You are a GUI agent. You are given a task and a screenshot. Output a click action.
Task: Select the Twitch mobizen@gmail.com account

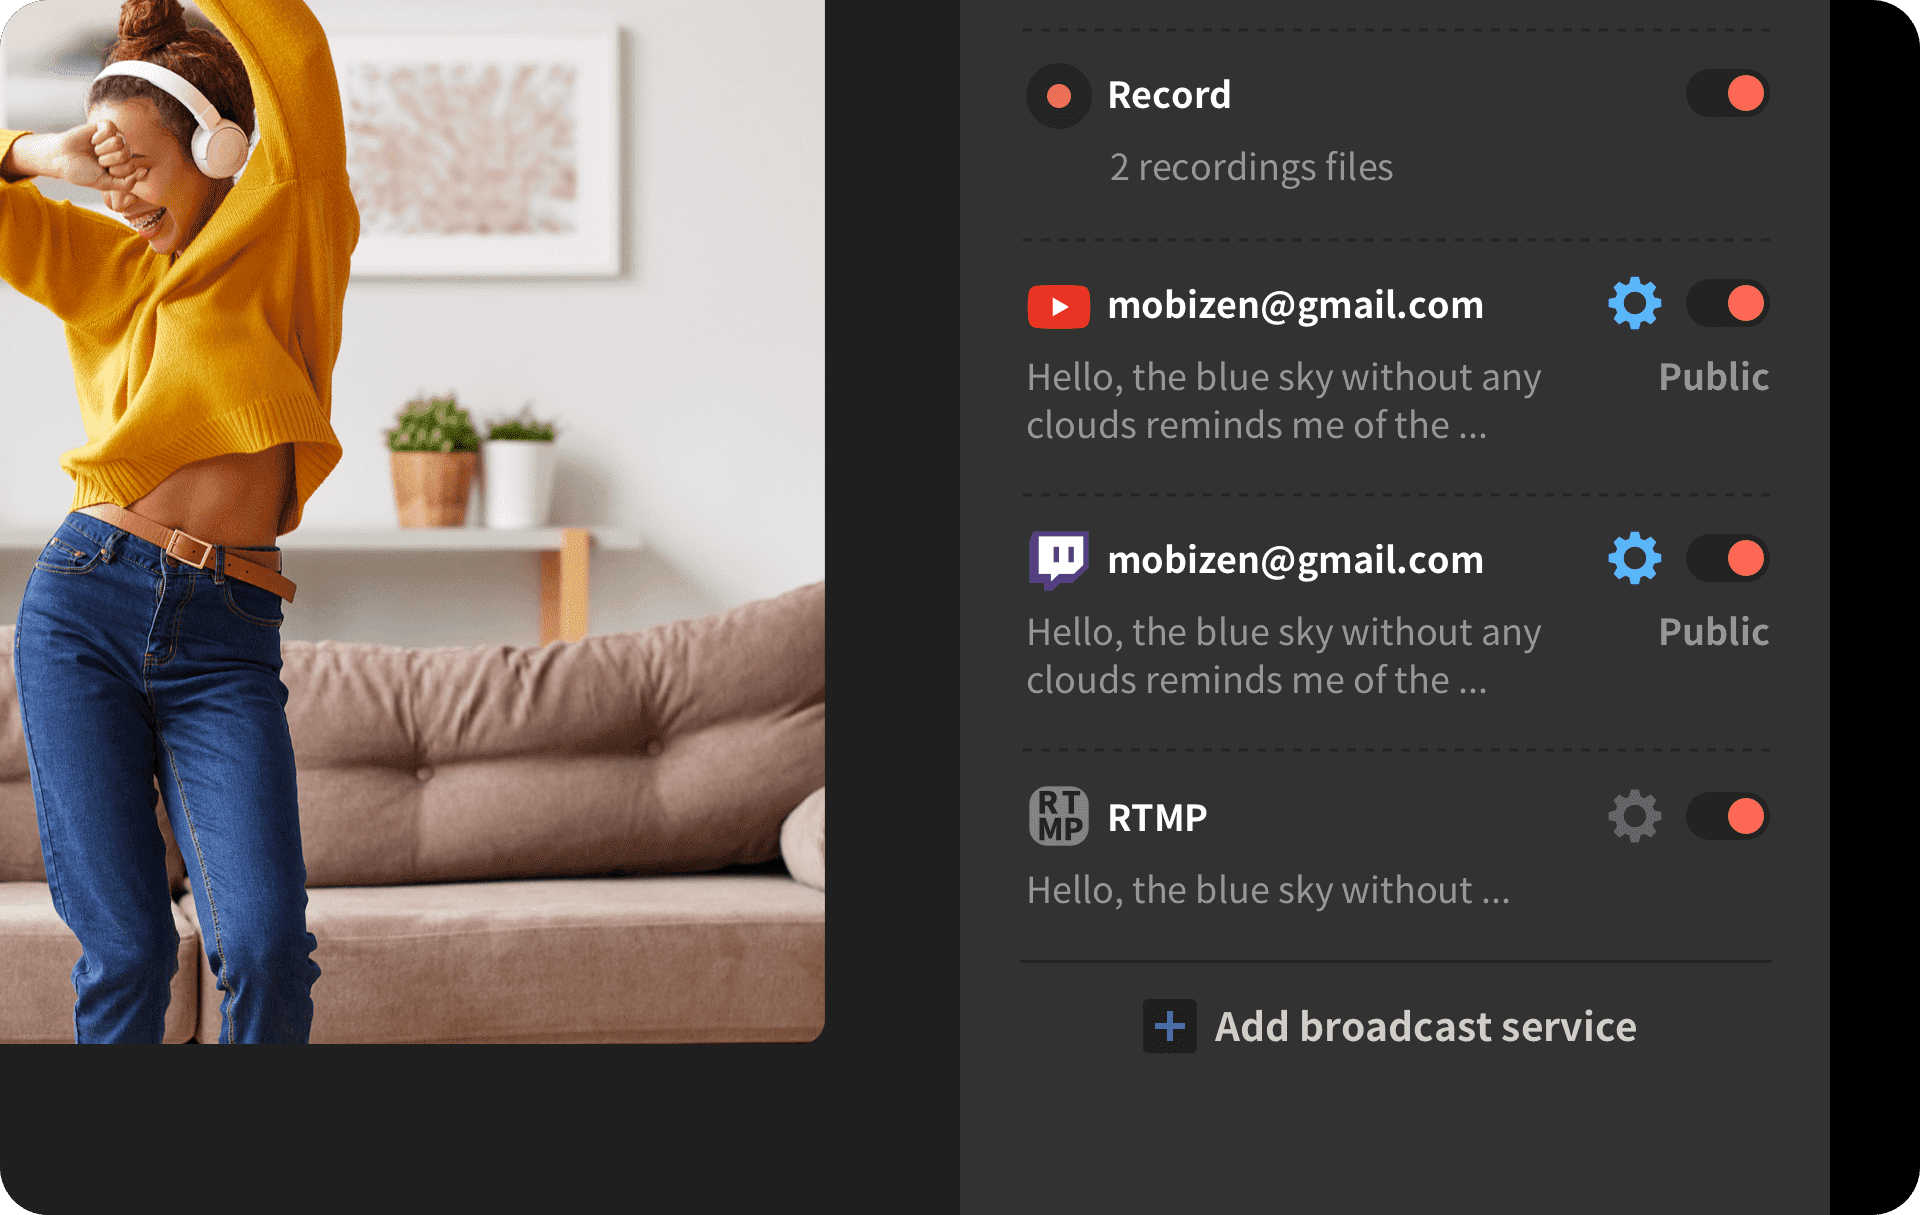pyautogui.click(x=1295, y=560)
